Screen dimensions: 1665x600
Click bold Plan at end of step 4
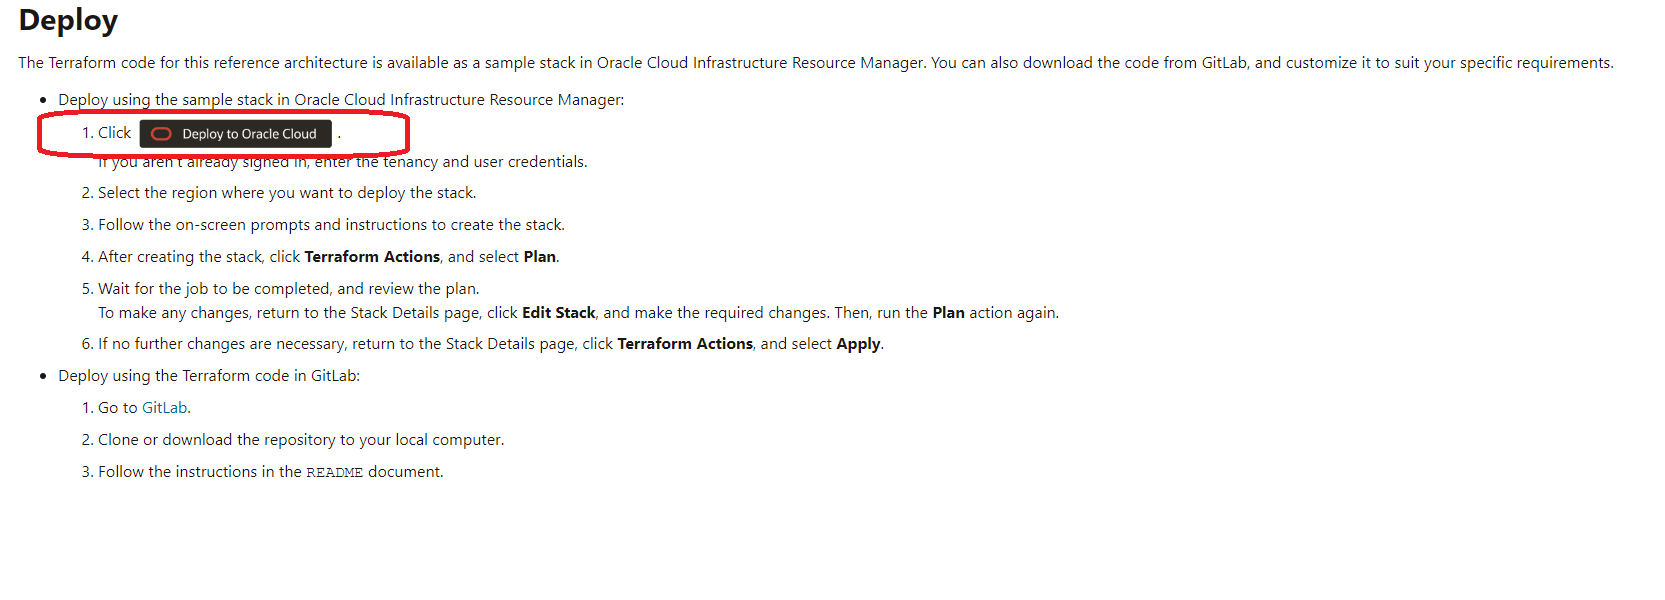point(539,257)
